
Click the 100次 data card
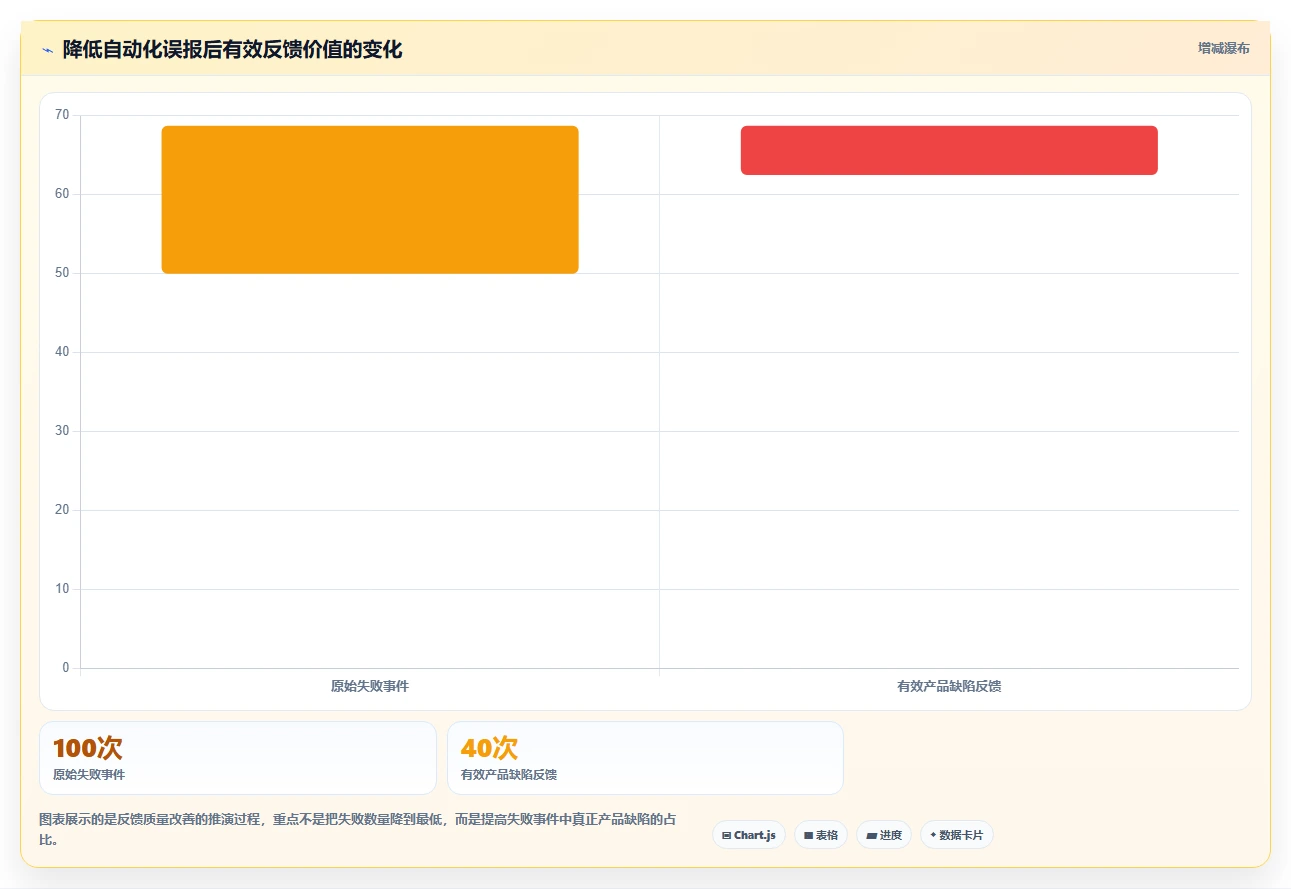[238, 758]
